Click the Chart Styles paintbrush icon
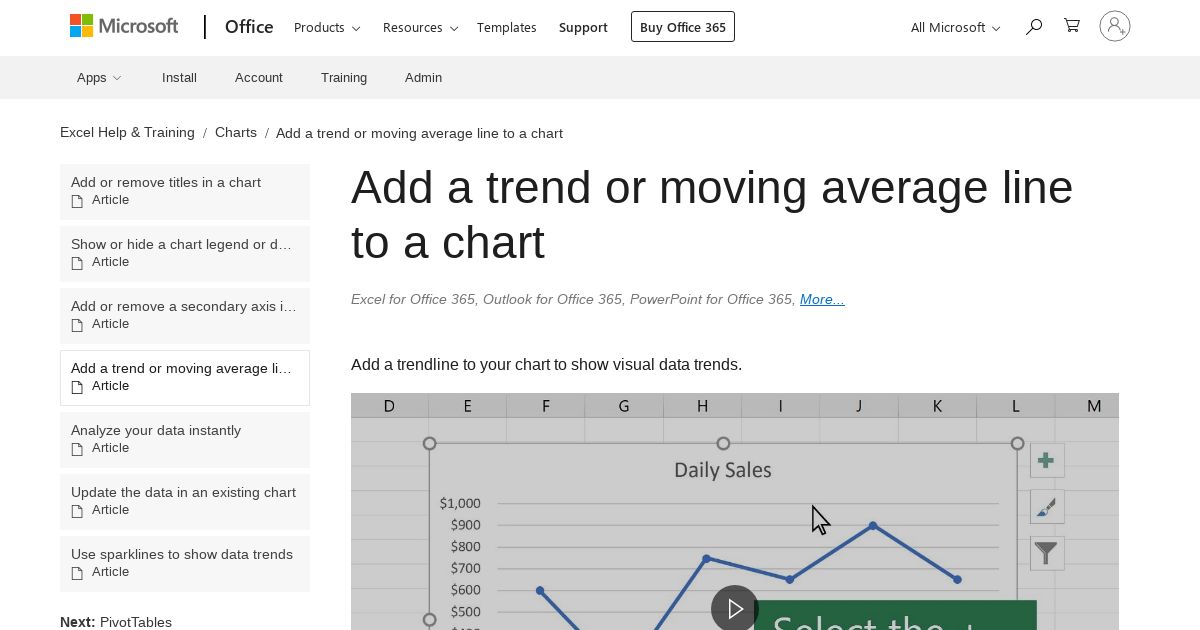Image resolution: width=1200 pixels, height=630 pixels. click(1046, 507)
